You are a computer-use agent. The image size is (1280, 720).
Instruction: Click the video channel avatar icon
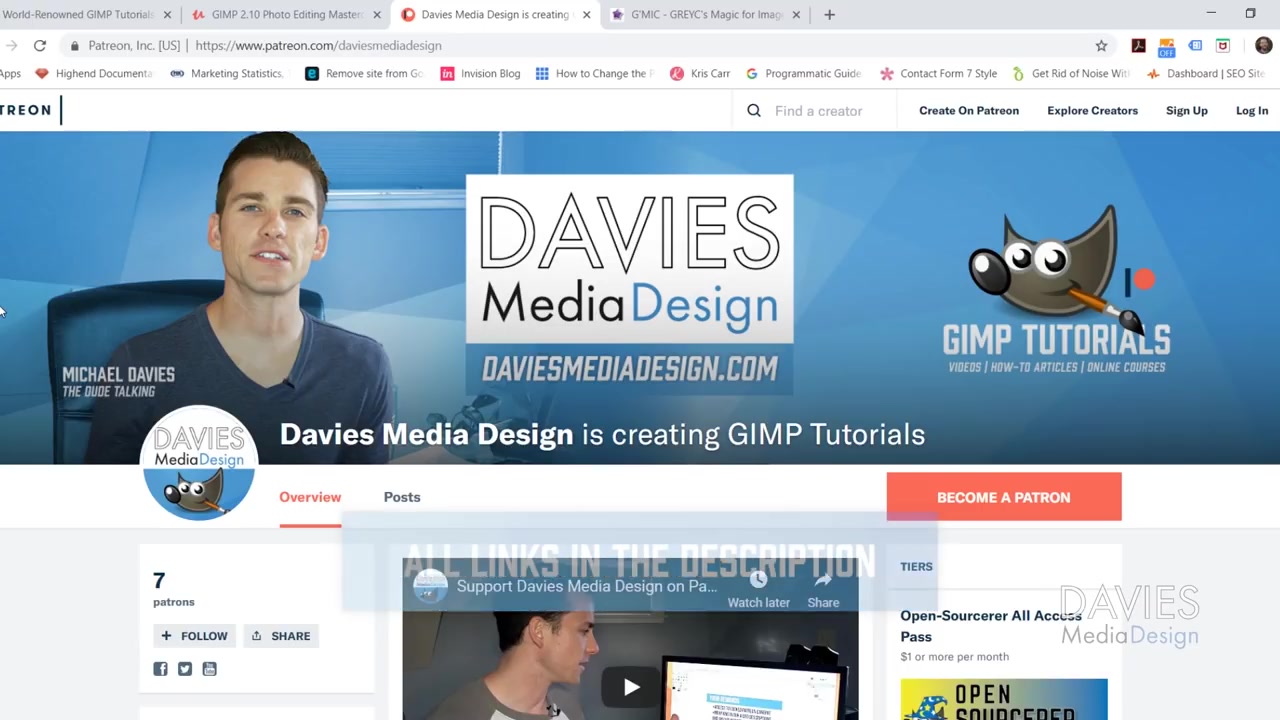pyautogui.click(x=430, y=586)
